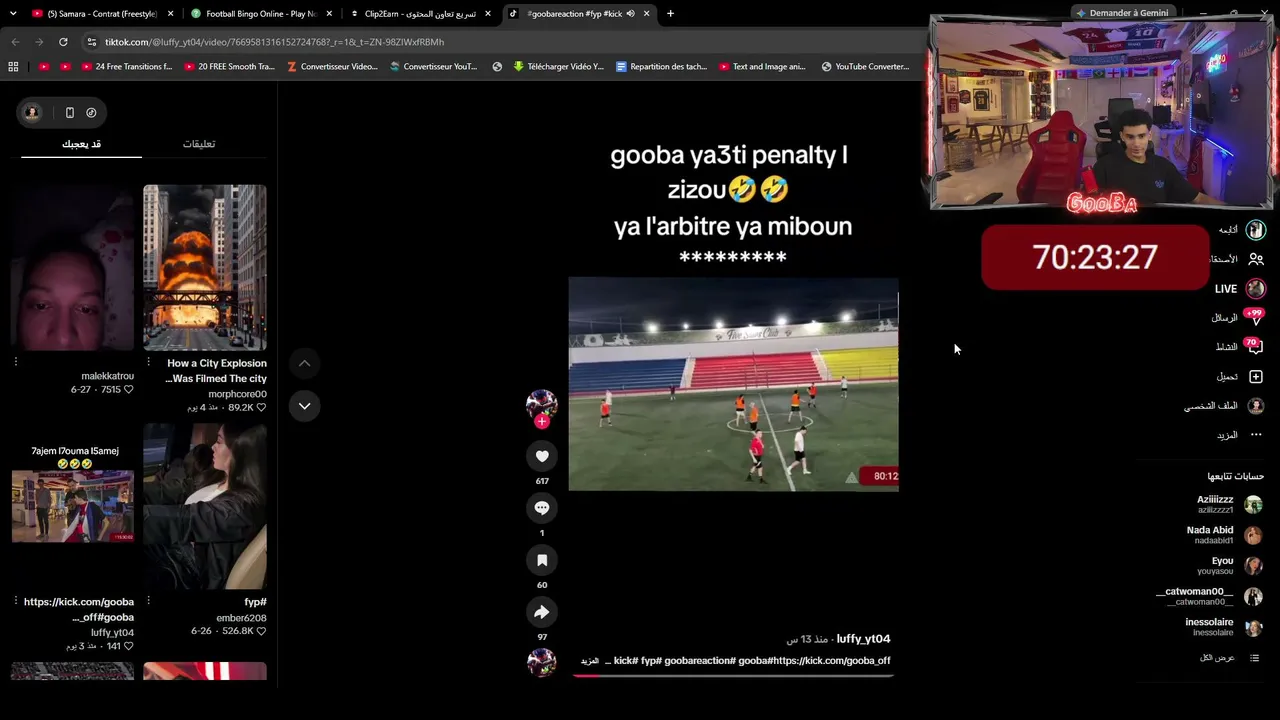This screenshot has height=720, width=1280.
Task: Like the City Explosion video showing 89.2K
Action: coord(262,408)
